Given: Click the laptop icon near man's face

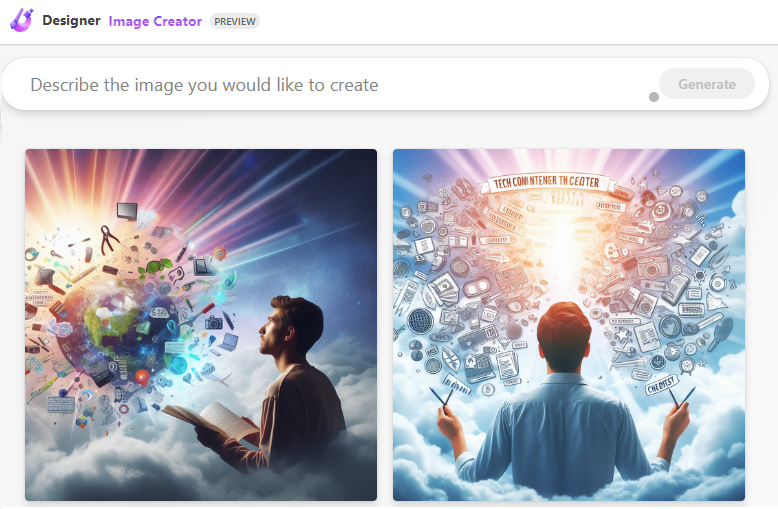Looking at the screenshot, I should tap(228, 342).
